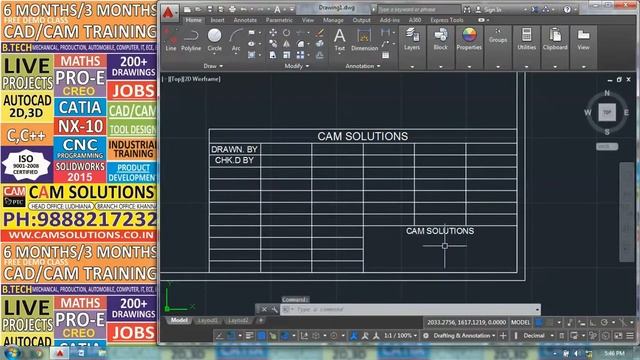Select the Erase tool in Modify
Screen dimensions: 640x360
[320, 33]
